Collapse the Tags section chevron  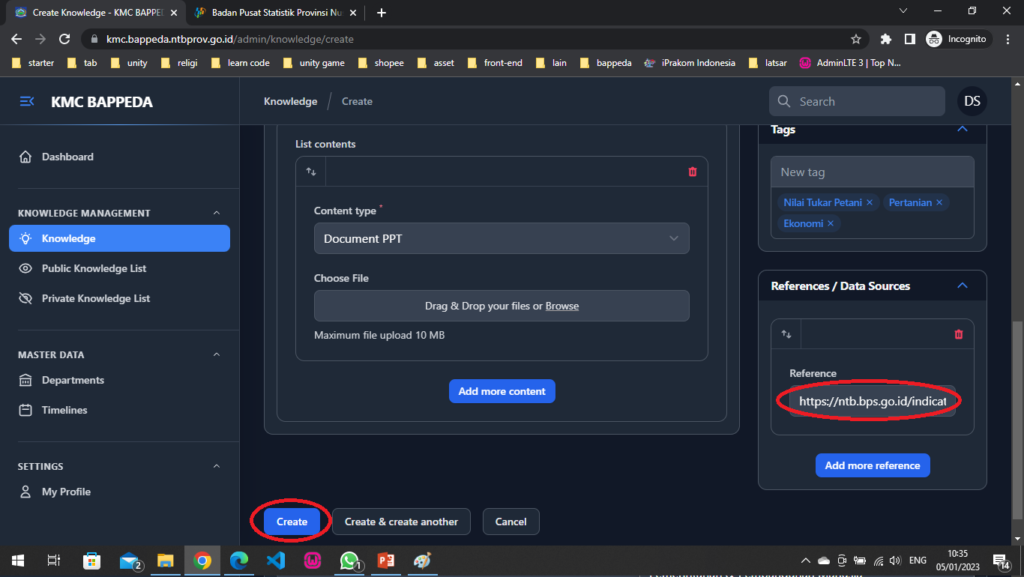click(x=962, y=130)
